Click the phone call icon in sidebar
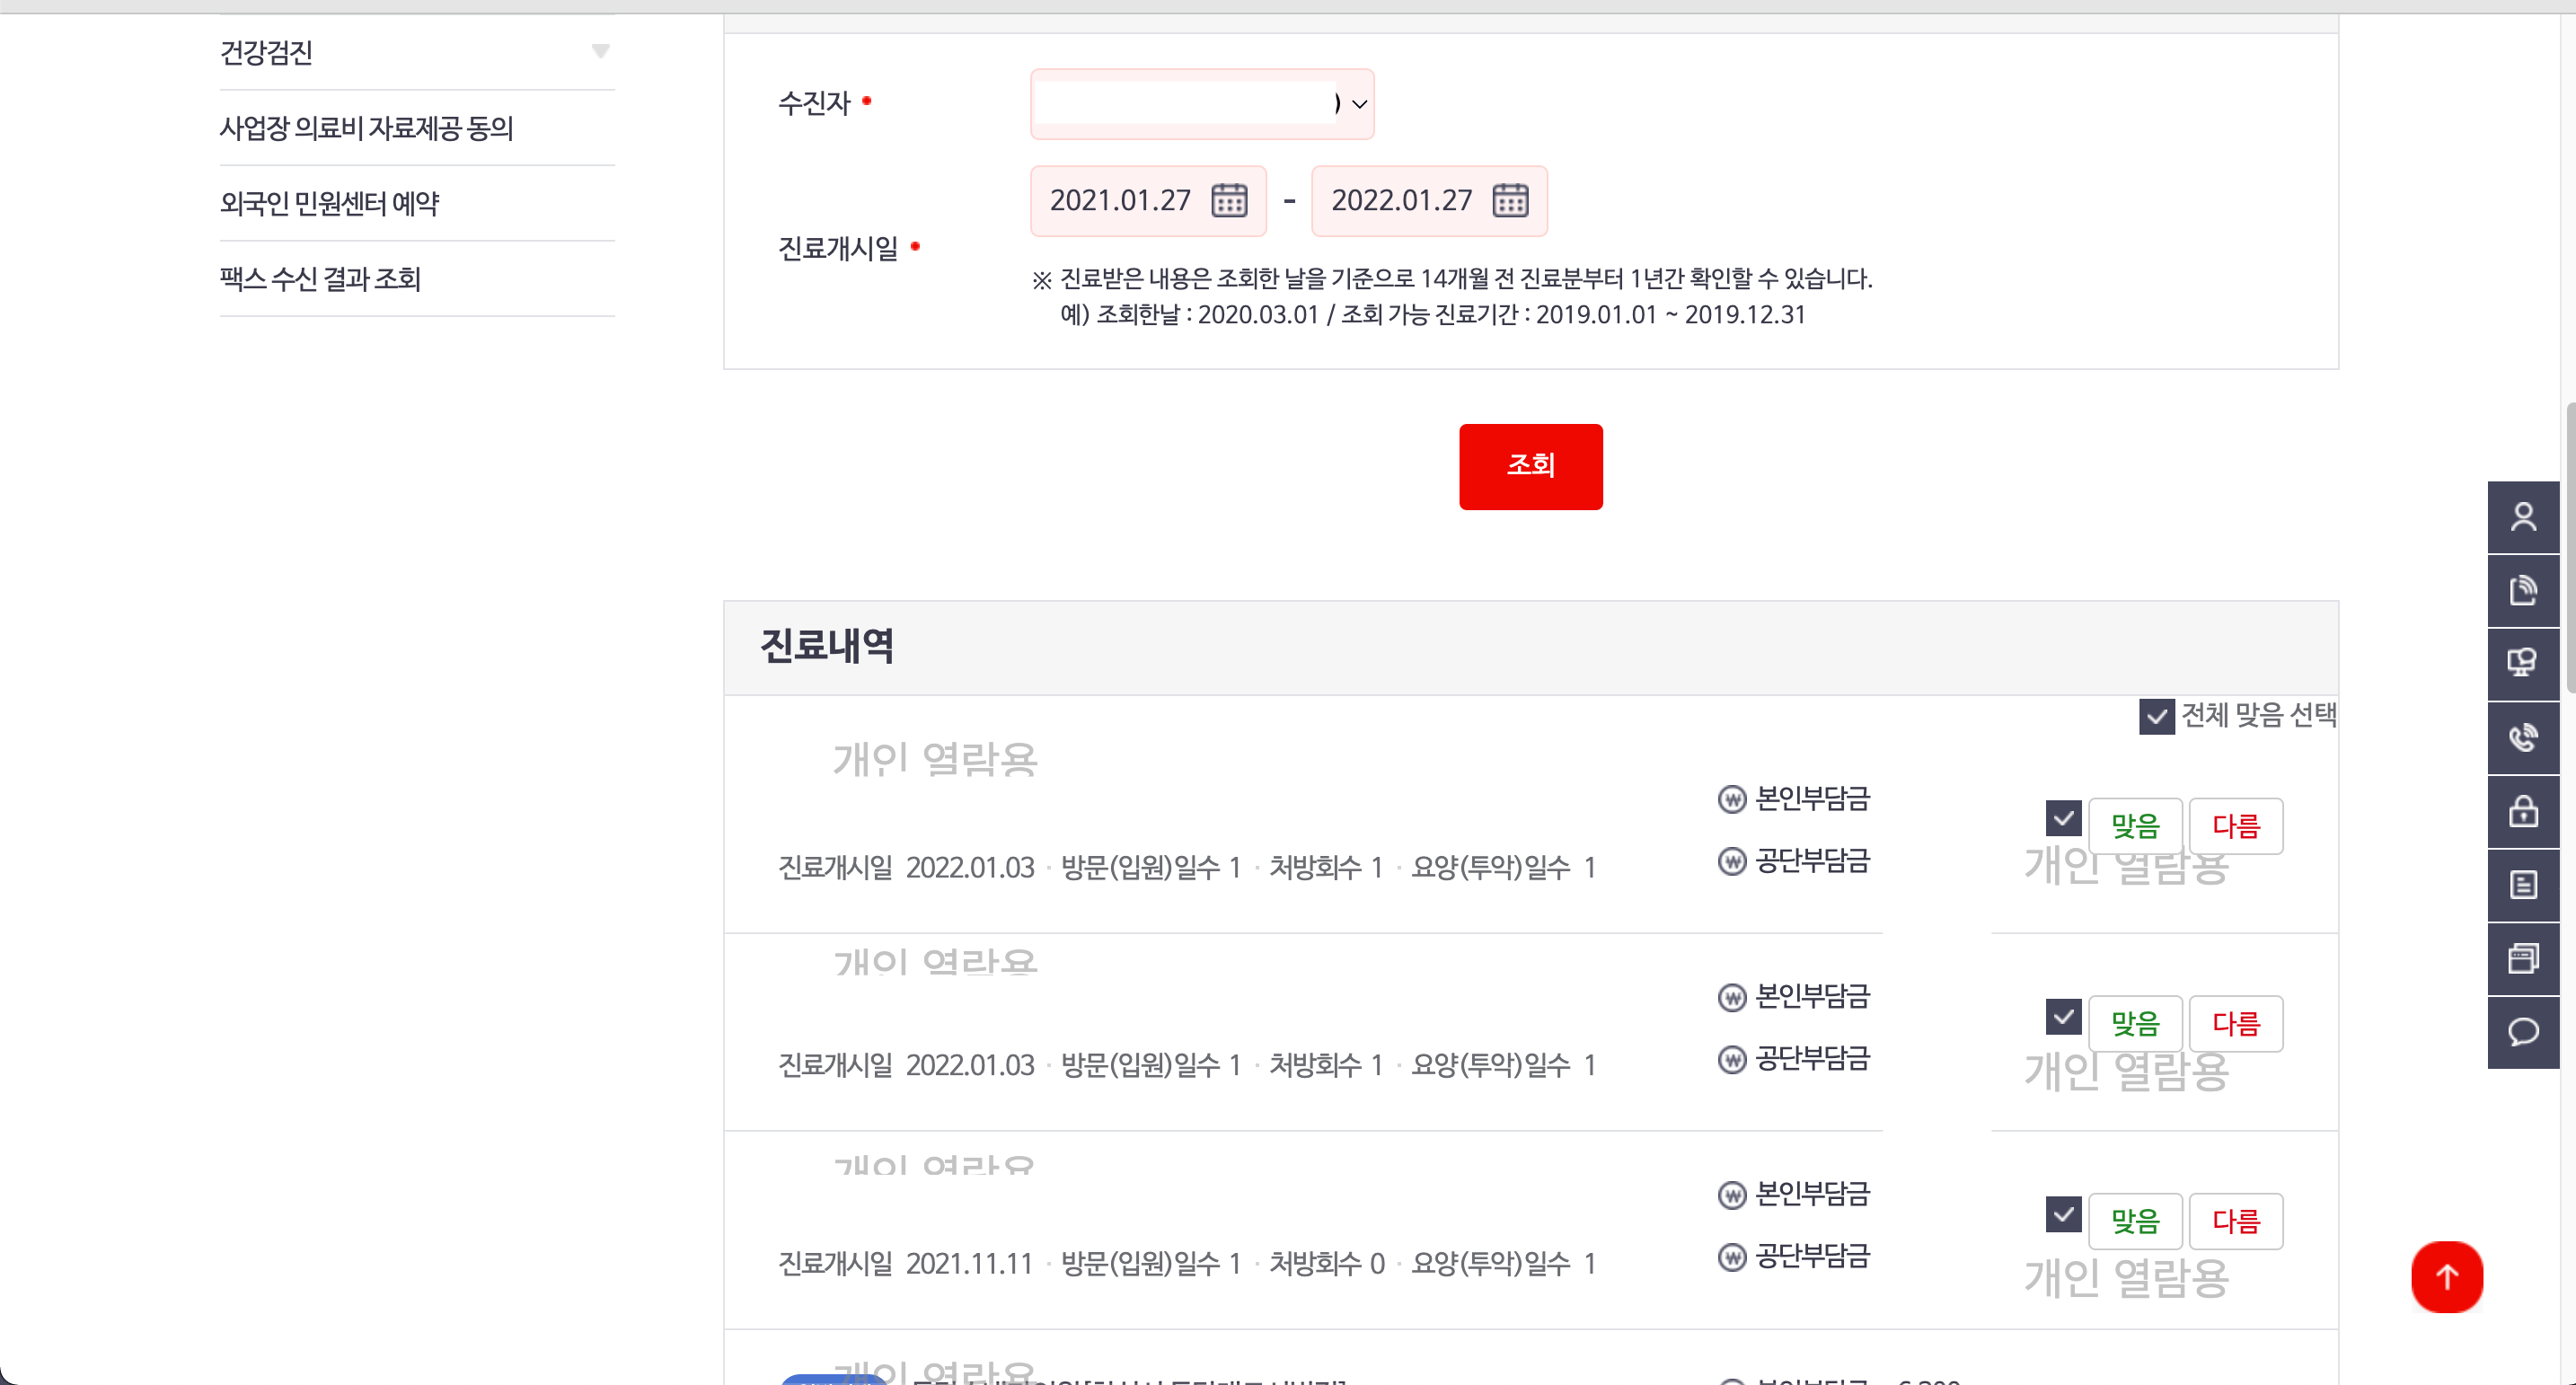This screenshot has width=2576, height=1385. pyautogui.click(x=2522, y=738)
